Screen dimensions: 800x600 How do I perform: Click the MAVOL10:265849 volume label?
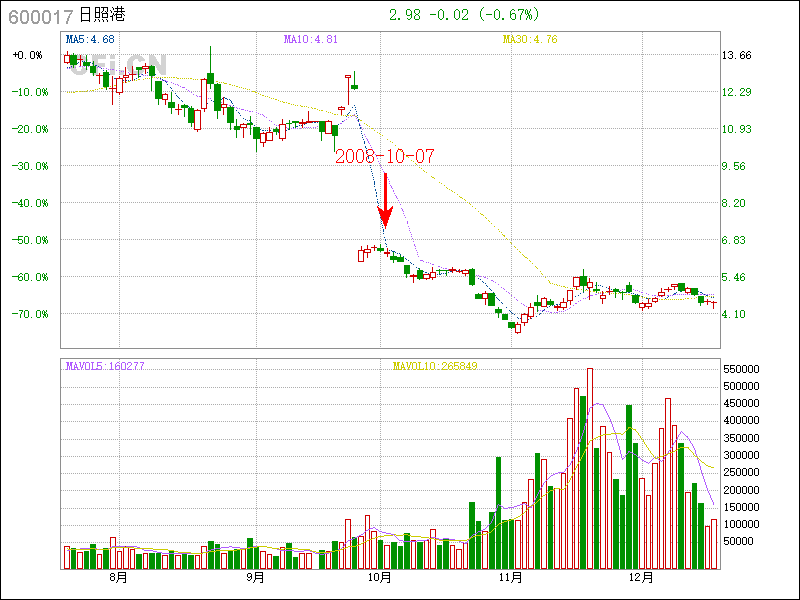(x=435, y=366)
